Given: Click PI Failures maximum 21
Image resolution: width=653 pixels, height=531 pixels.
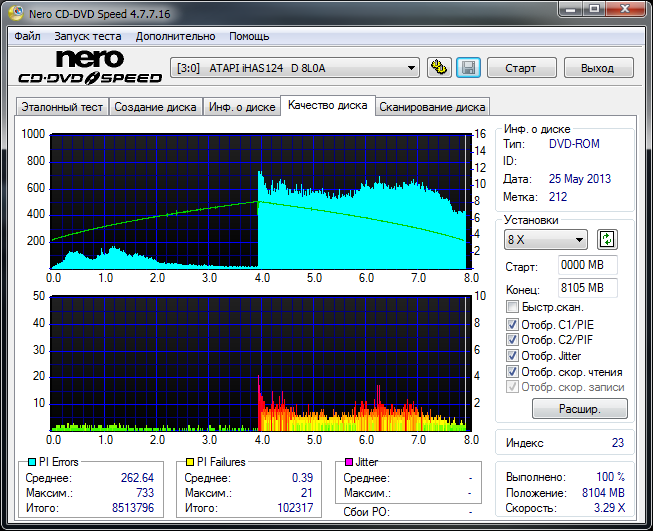Looking at the screenshot, I should tap(307, 493).
